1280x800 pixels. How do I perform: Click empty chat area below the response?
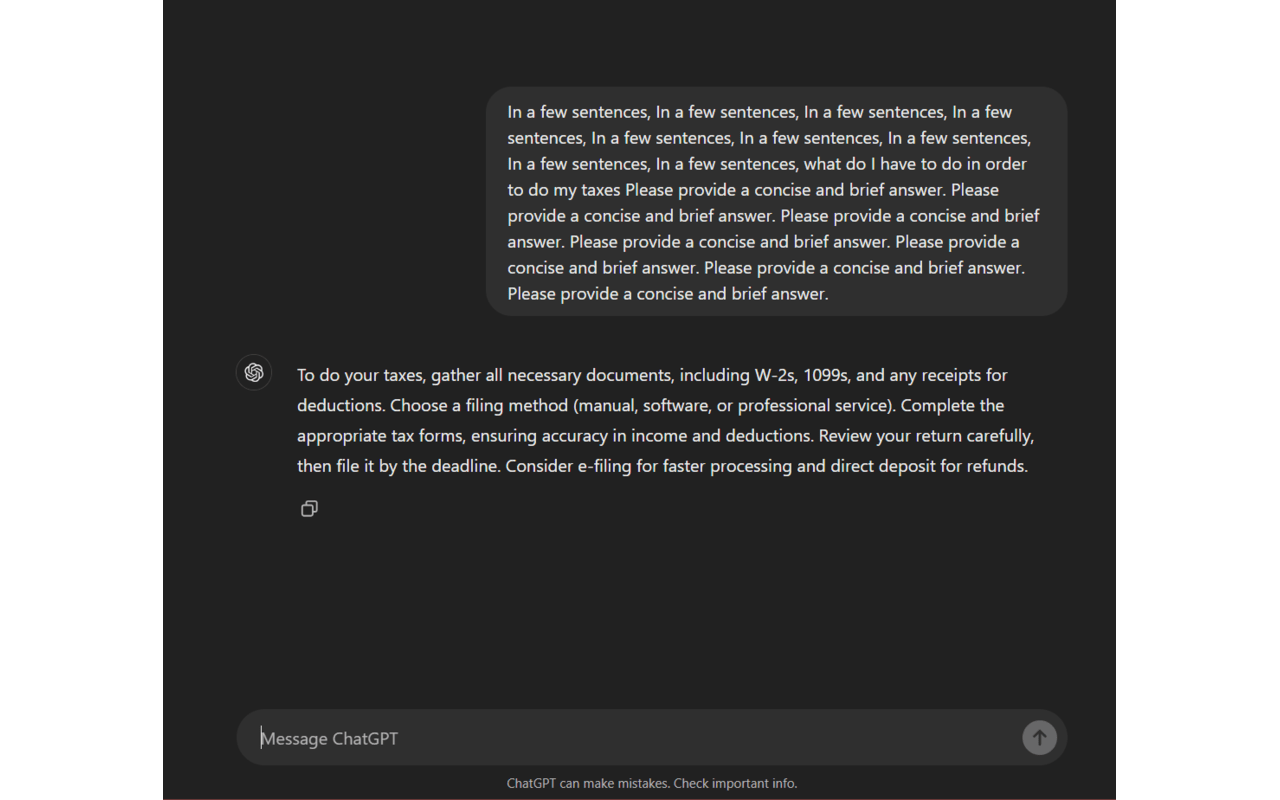[650, 610]
